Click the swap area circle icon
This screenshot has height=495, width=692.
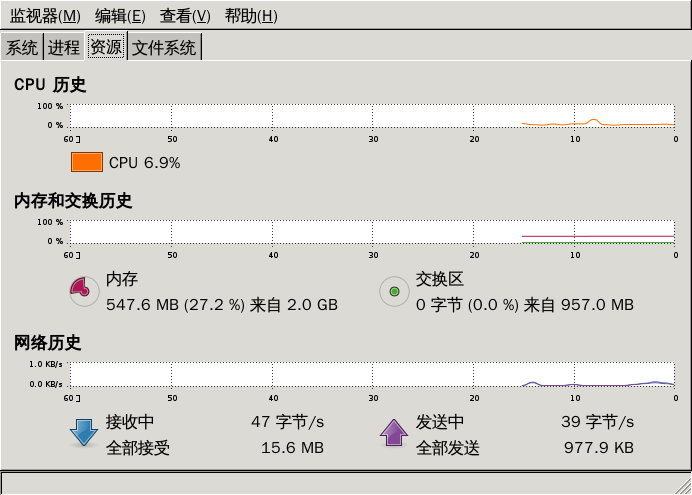[x=394, y=291]
